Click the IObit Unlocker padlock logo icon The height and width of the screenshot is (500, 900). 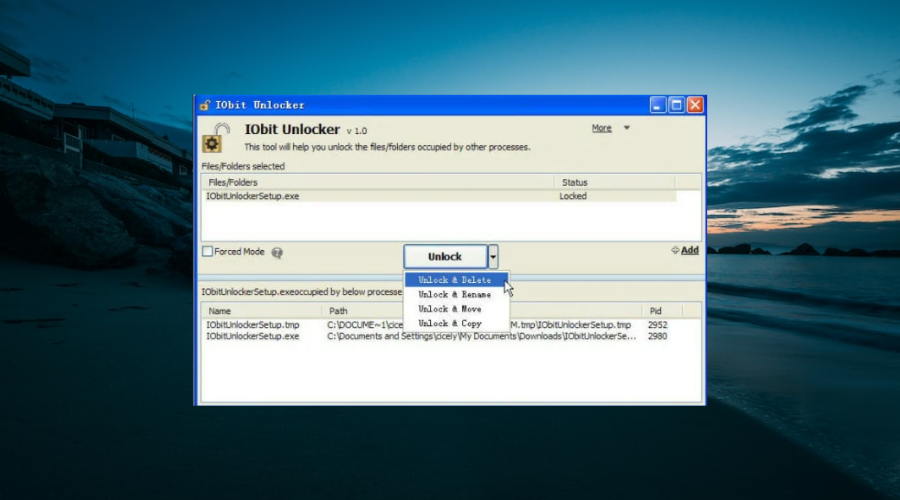(215, 137)
